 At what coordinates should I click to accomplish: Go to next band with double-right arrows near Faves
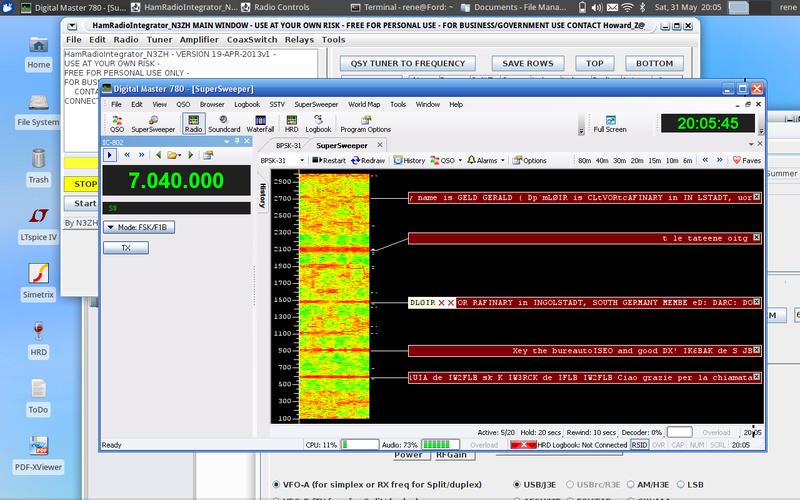719,160
